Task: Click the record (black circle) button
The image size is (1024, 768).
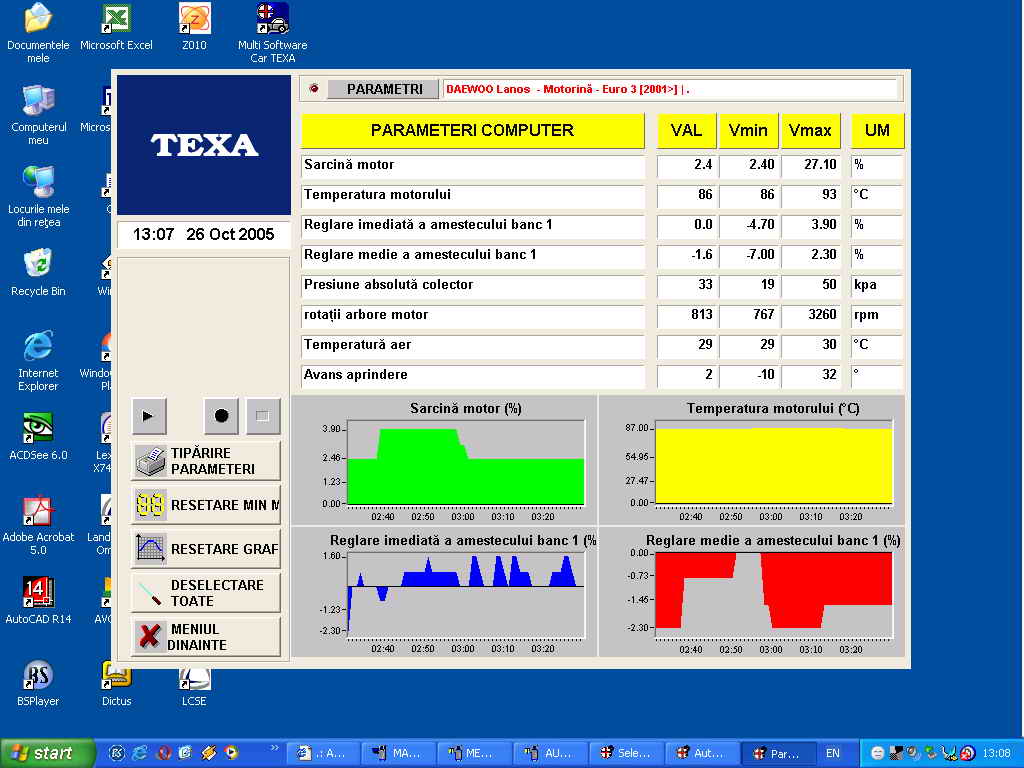Action: pyautogui.click(x=221, y=416)
